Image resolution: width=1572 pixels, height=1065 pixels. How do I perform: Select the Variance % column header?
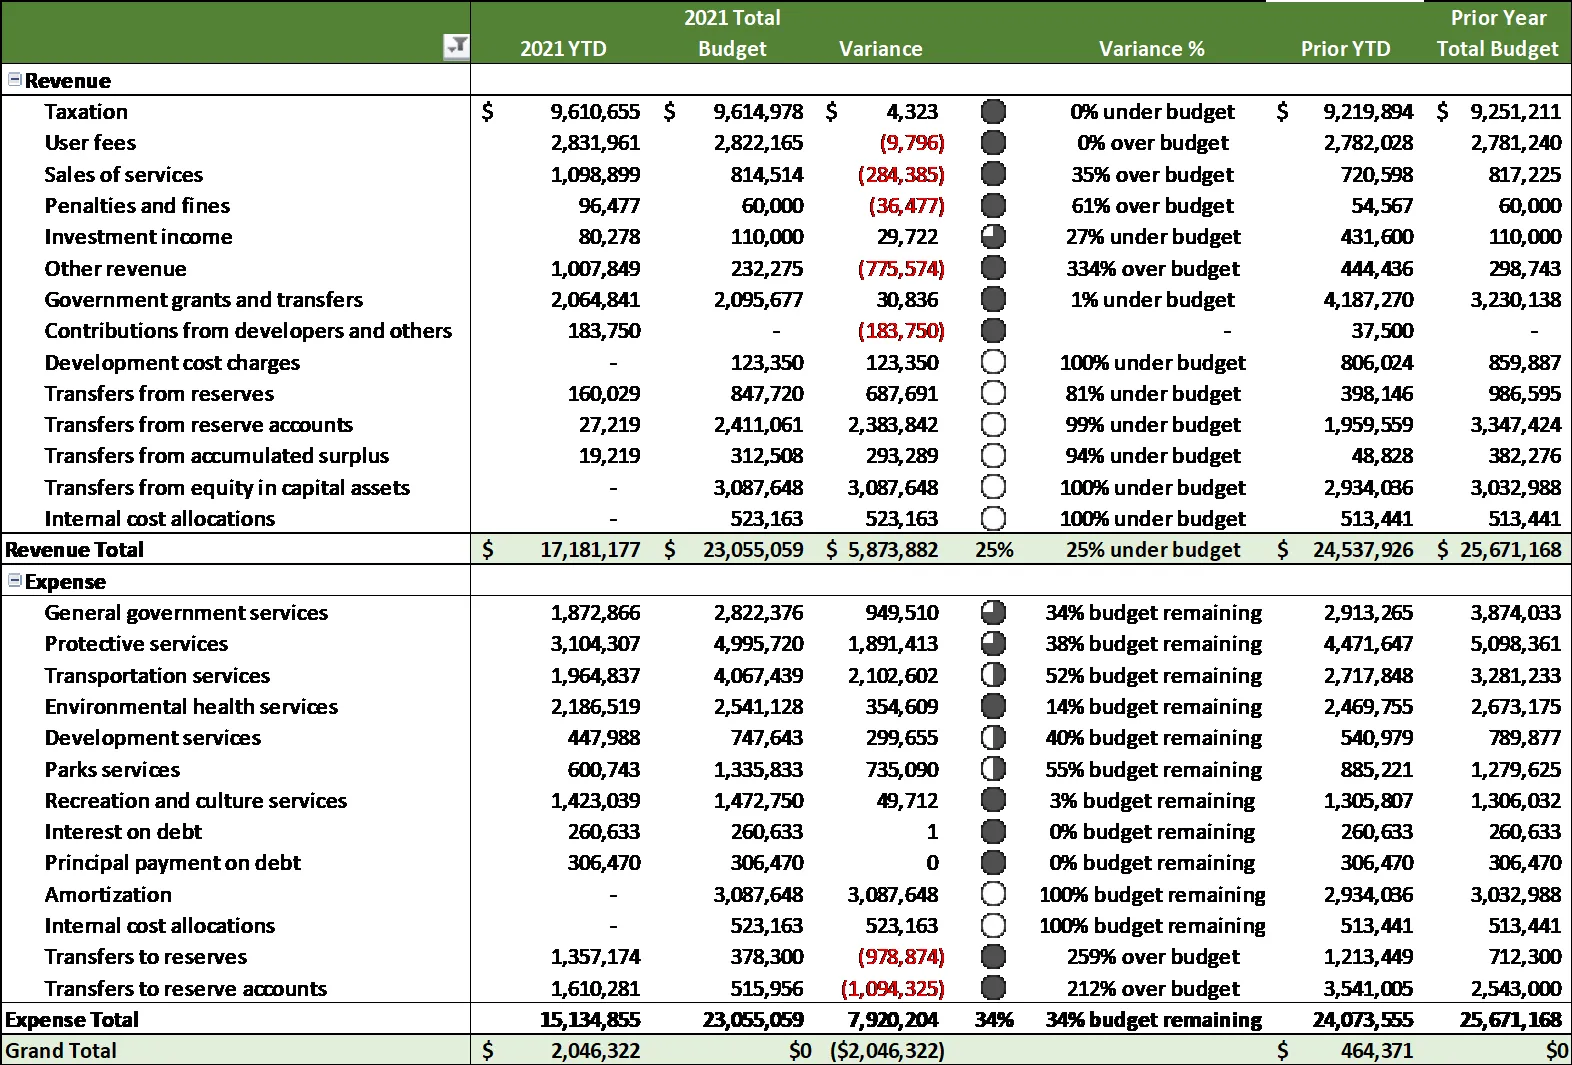[1151, 48]
